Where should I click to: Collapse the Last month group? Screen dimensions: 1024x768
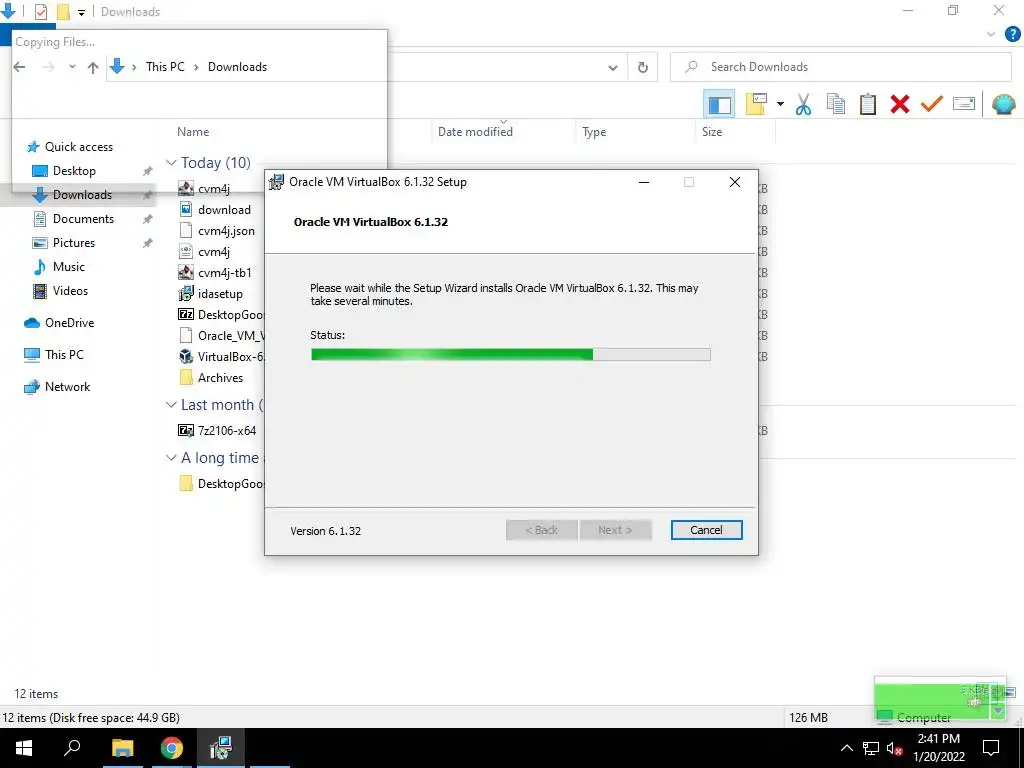(x=171, y=405)
